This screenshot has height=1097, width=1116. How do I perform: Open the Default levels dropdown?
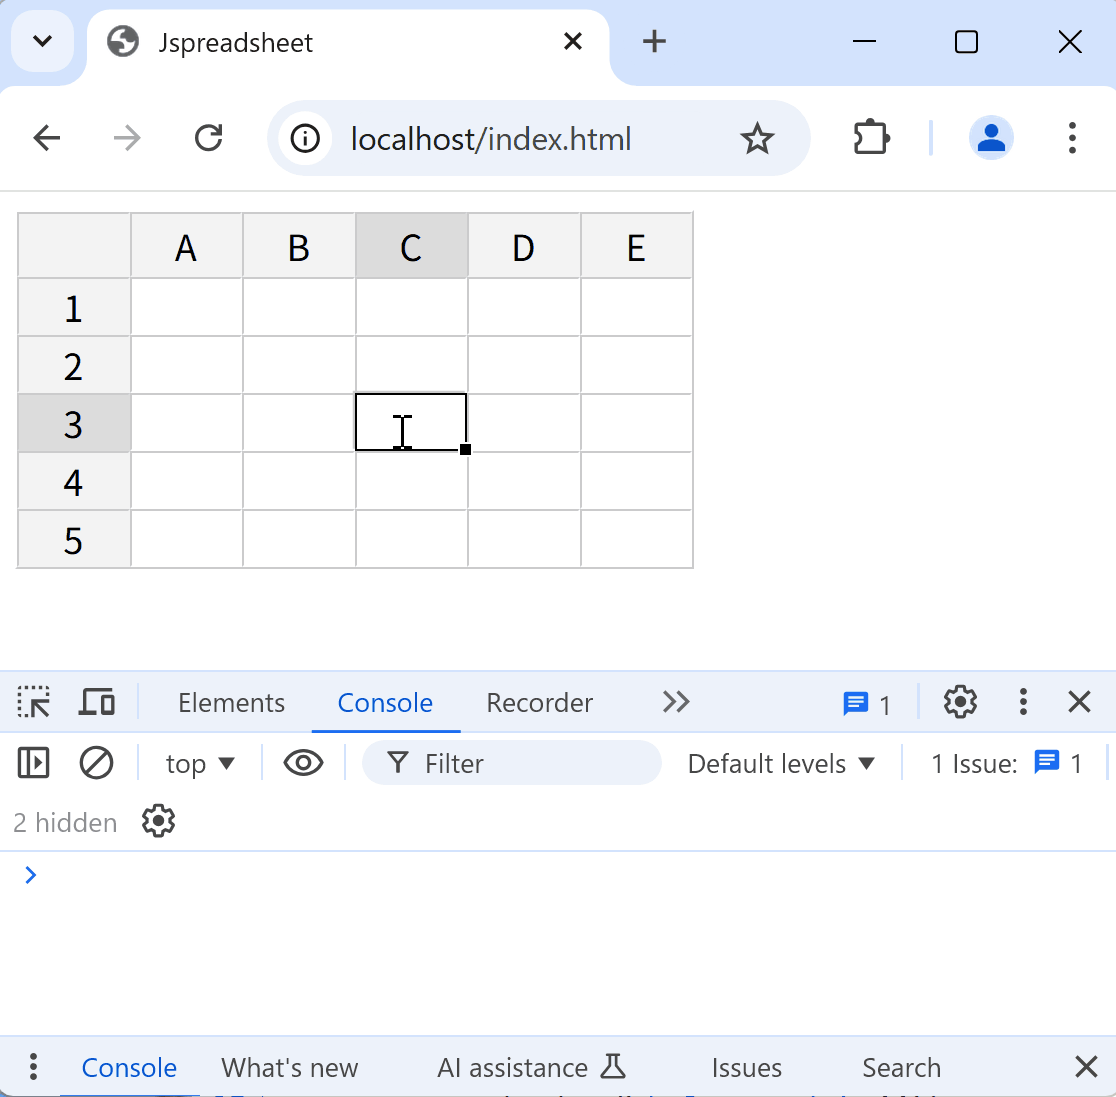tap(781, 763)
